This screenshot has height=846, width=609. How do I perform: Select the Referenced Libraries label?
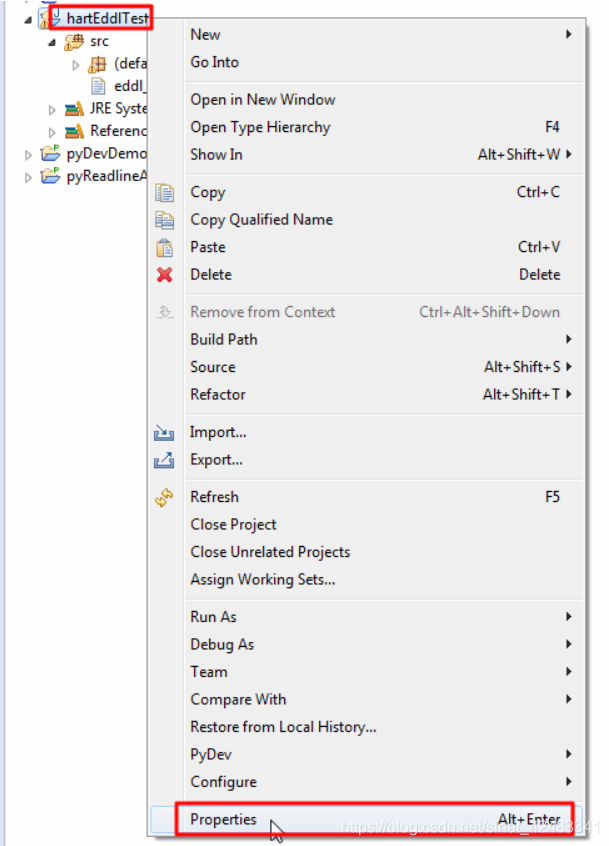[118, 131]
